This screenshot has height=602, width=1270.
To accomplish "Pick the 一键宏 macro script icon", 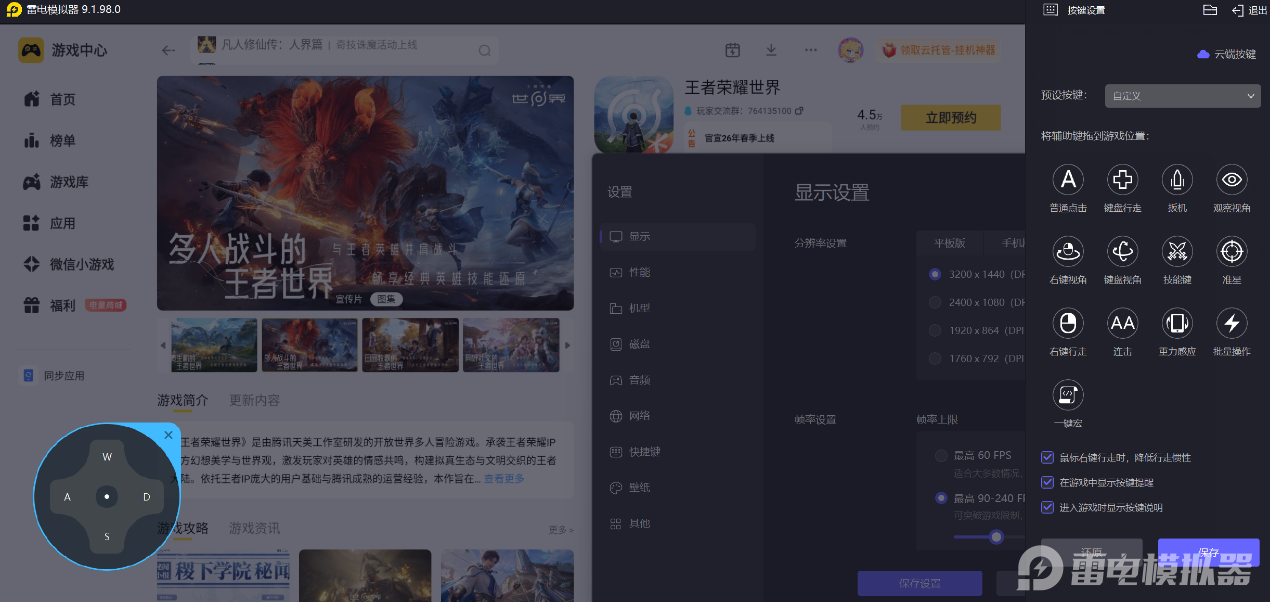I will click(1068, 394).
